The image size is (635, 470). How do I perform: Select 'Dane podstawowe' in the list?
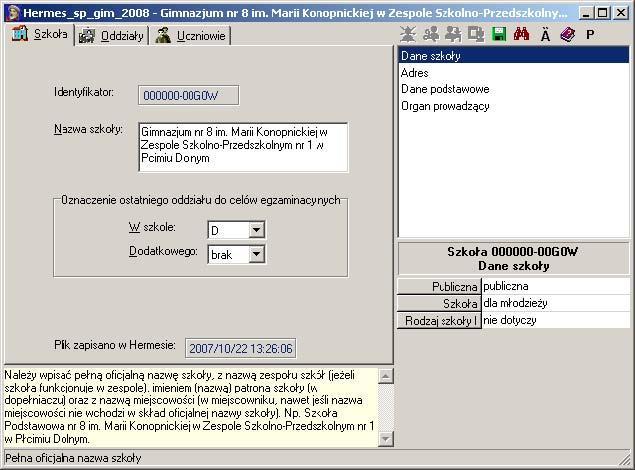click(514, 89)
